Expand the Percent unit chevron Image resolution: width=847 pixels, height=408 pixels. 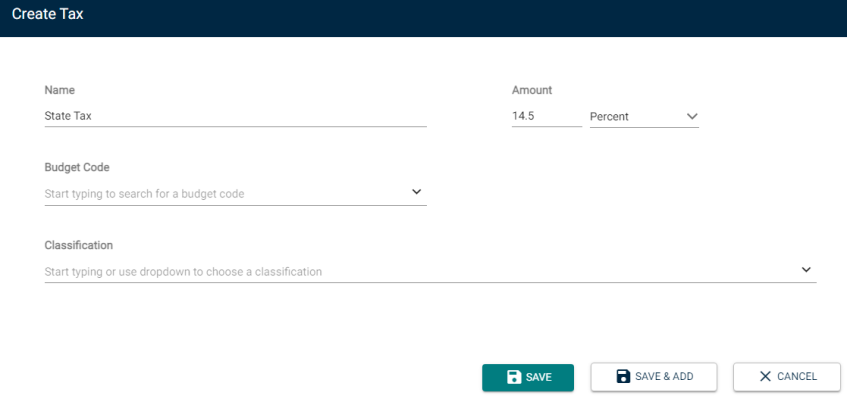tap(692, 116)
